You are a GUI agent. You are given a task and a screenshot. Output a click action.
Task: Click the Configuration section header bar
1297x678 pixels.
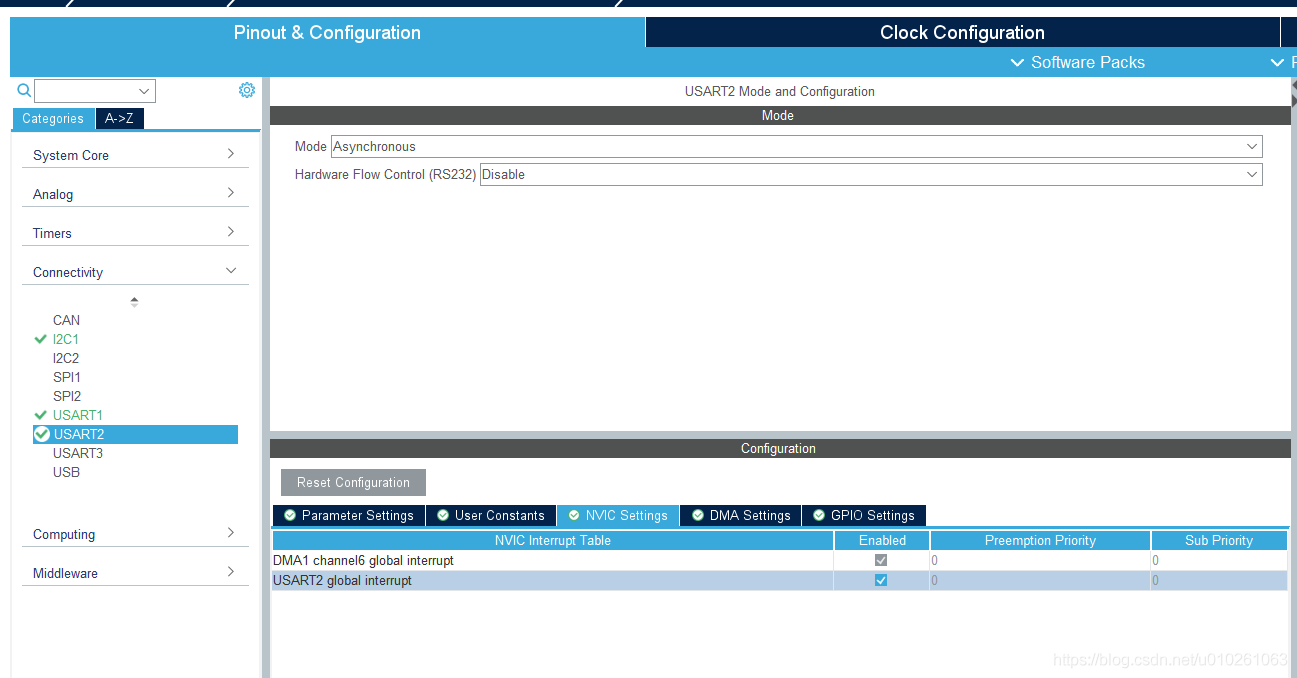[x=778, y=448]
